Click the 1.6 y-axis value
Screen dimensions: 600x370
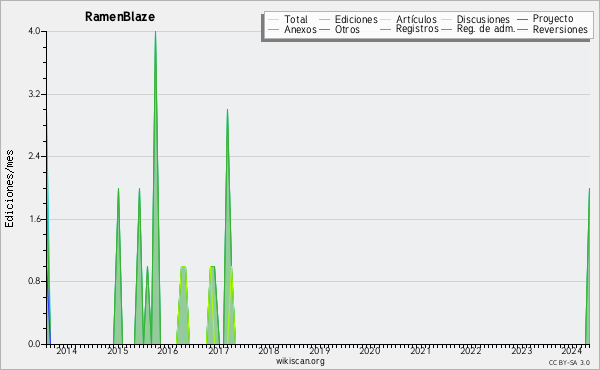point(34,219)
